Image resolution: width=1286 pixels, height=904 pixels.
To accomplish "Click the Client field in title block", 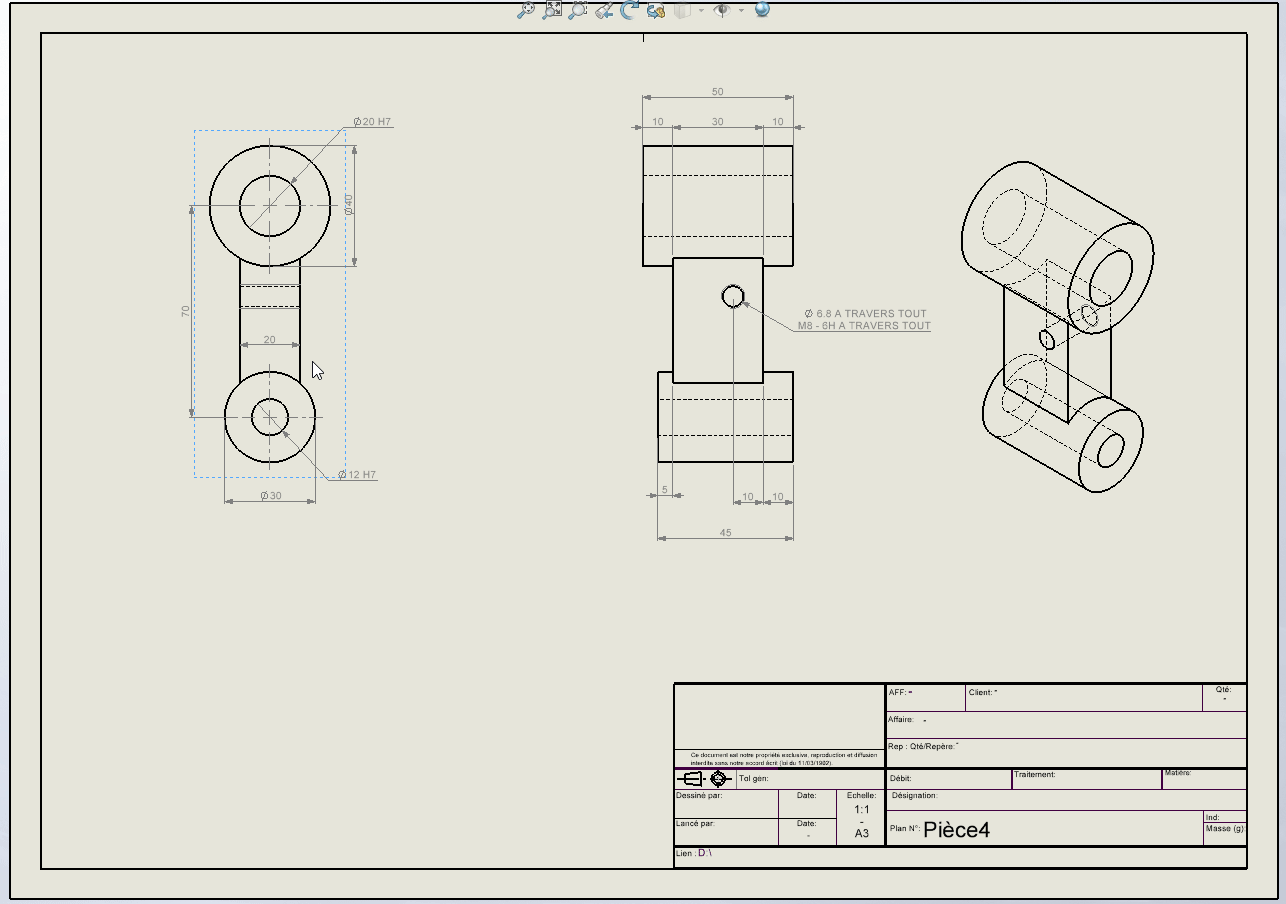I will pos(1083,698).
